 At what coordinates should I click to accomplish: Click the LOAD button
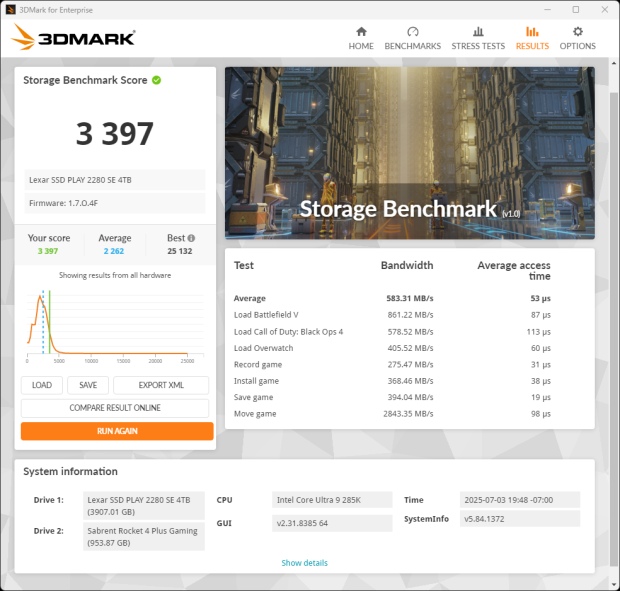42,385
